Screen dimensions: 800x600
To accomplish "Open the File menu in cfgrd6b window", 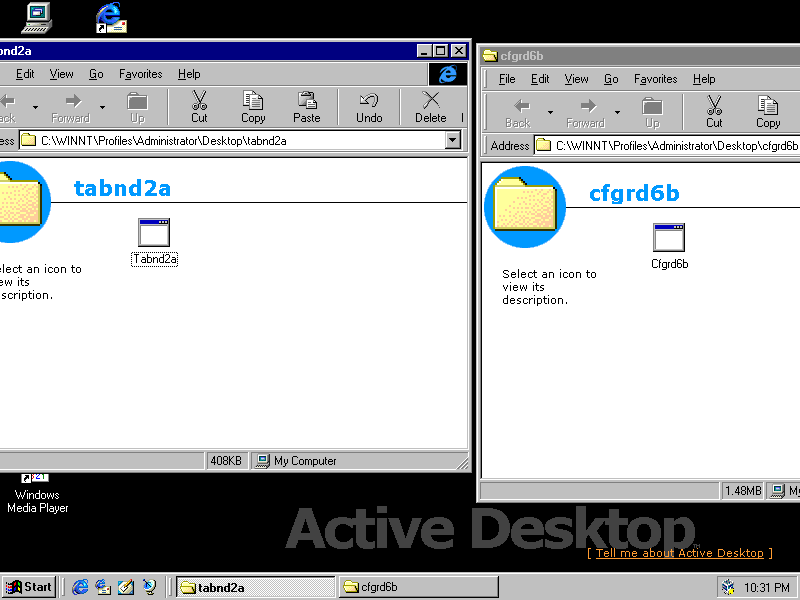I will tap(507, 79).
